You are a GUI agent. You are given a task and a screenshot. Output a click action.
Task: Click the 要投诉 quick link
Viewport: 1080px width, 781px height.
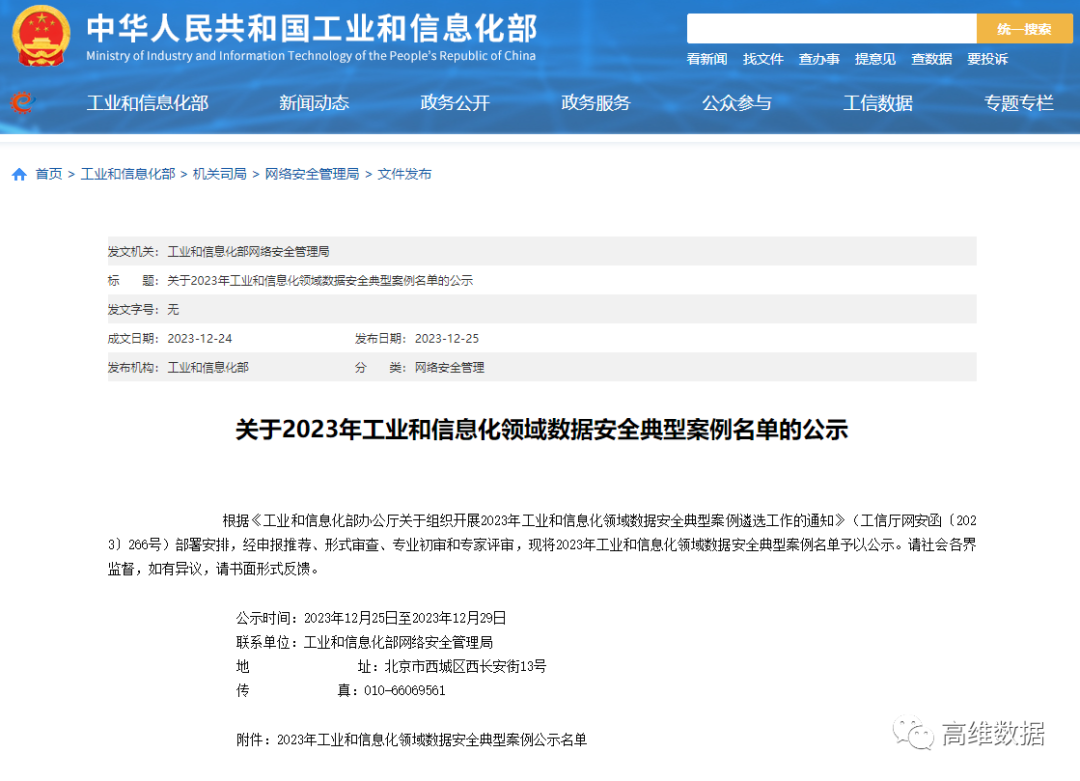987,59
